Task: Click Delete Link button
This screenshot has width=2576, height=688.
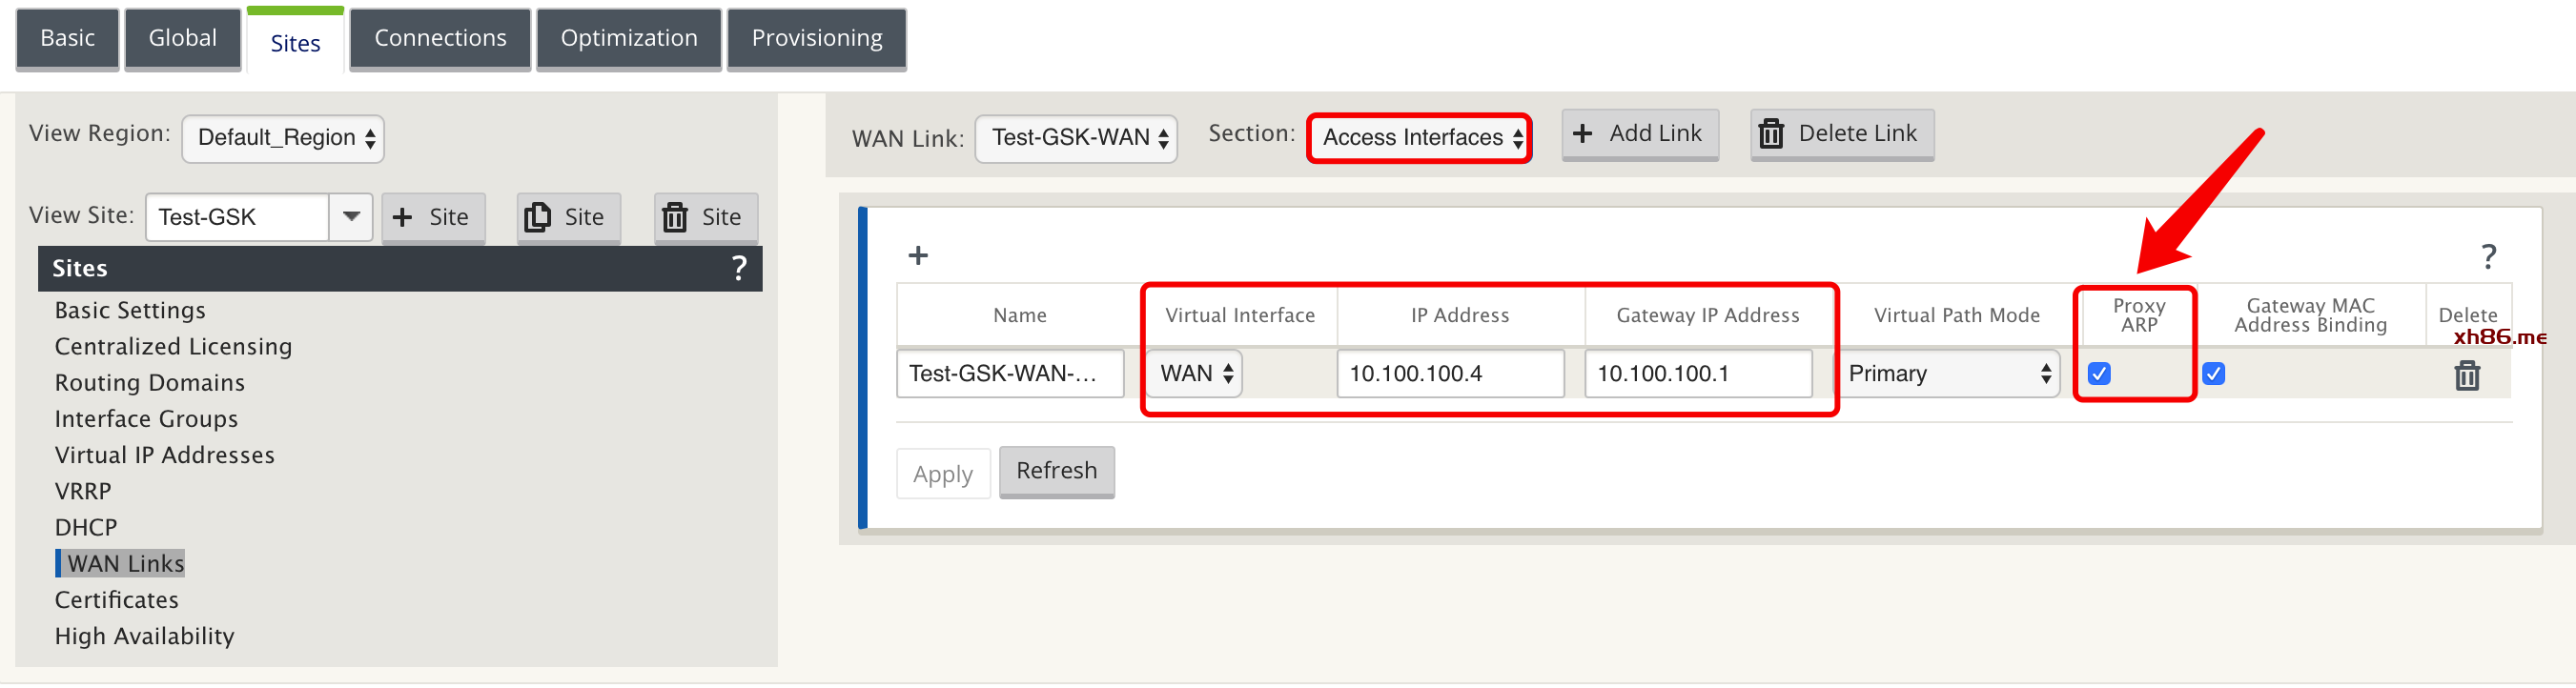Action: click(1842, 134)
